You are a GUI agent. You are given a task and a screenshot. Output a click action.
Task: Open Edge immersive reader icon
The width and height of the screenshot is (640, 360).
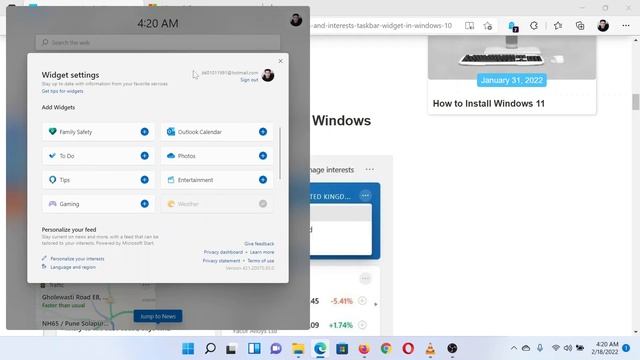pos(469,26)
